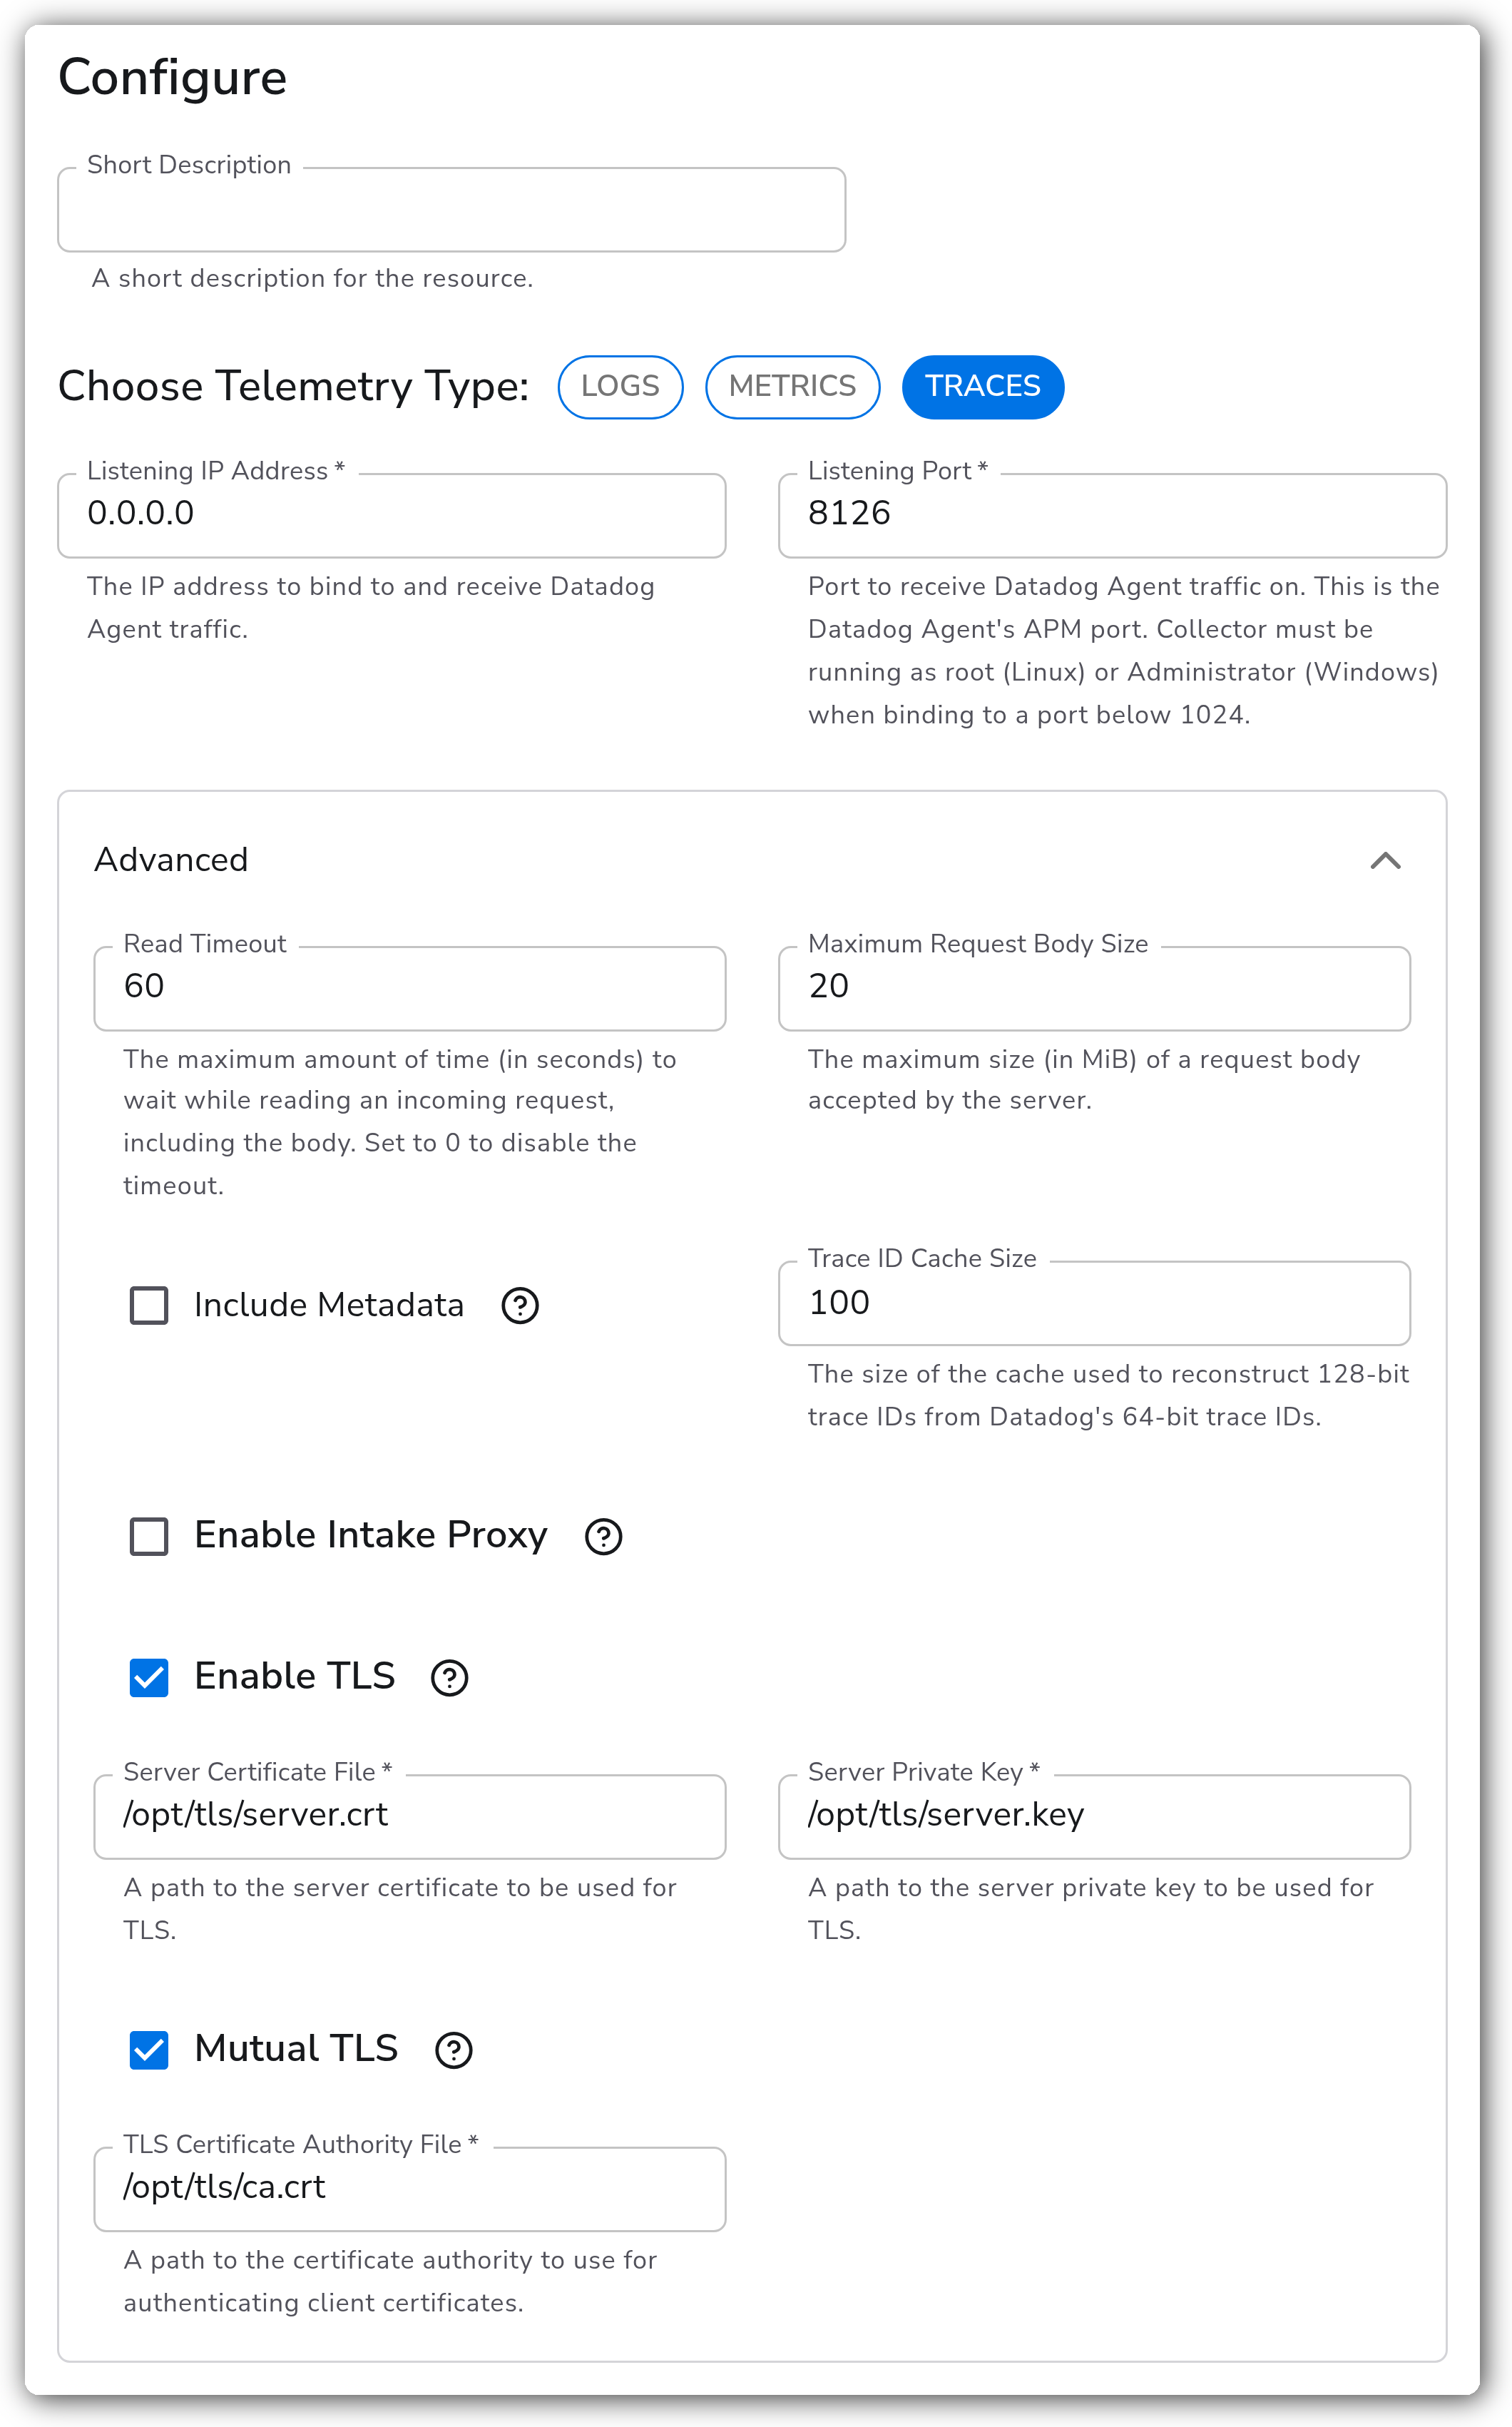Edit the Server Certificate File path
This screenshot has height=2427, width=1512.
point(410,1816)
